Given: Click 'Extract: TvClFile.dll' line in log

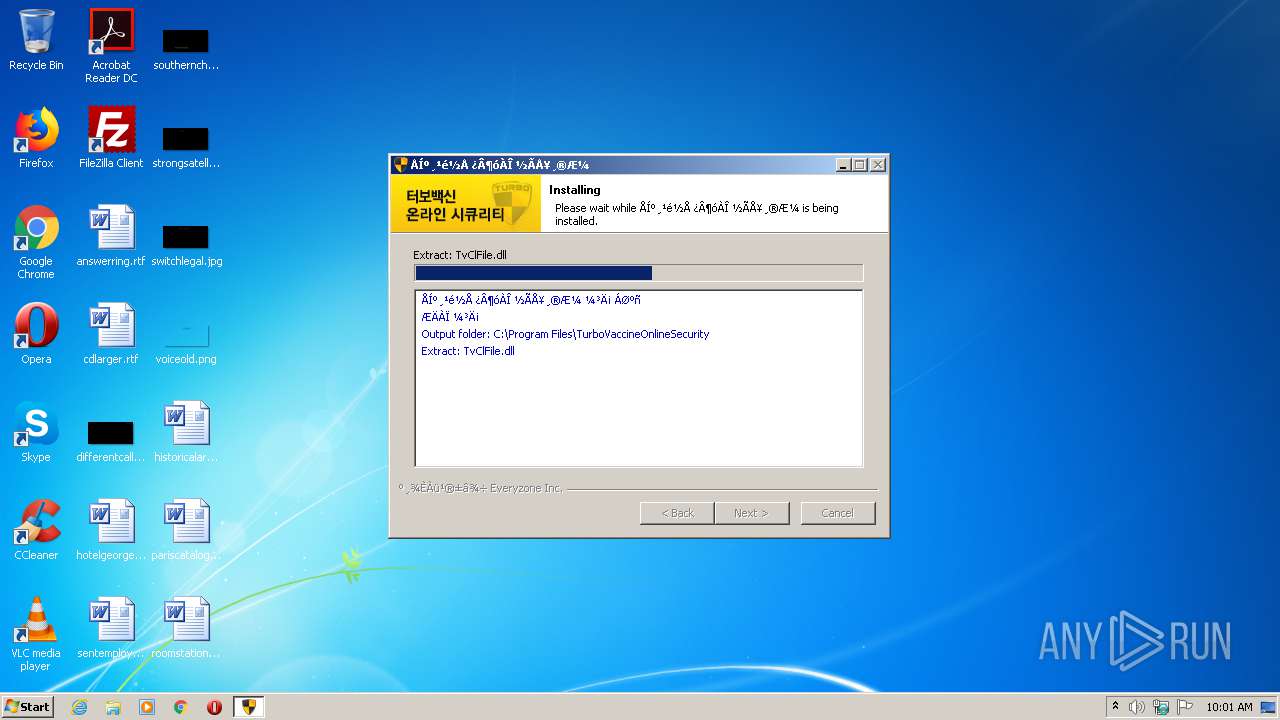Looking at the screenshot, I should tap(468, 351).
